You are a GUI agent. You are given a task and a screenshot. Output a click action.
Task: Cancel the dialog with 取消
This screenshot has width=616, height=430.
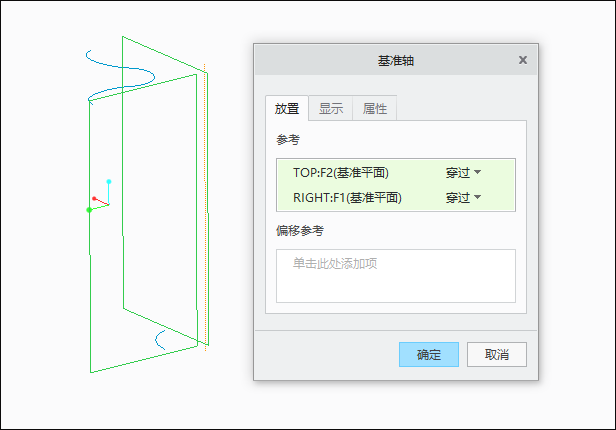[497, 354]
